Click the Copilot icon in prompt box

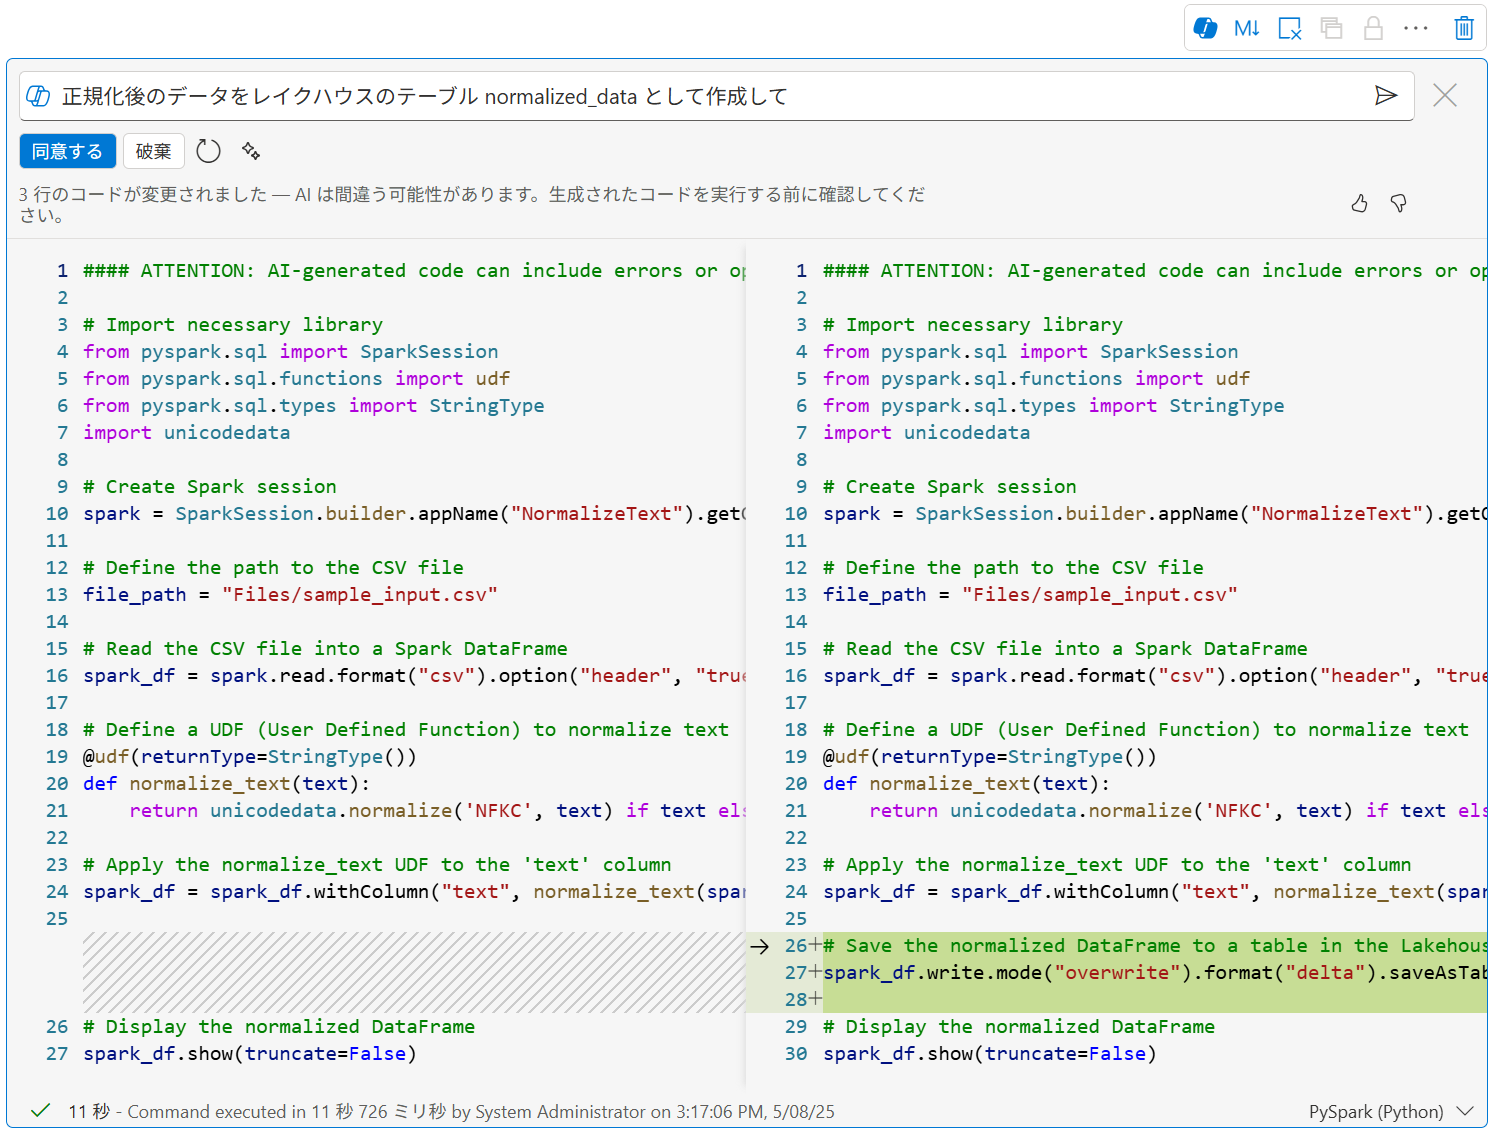38,96
